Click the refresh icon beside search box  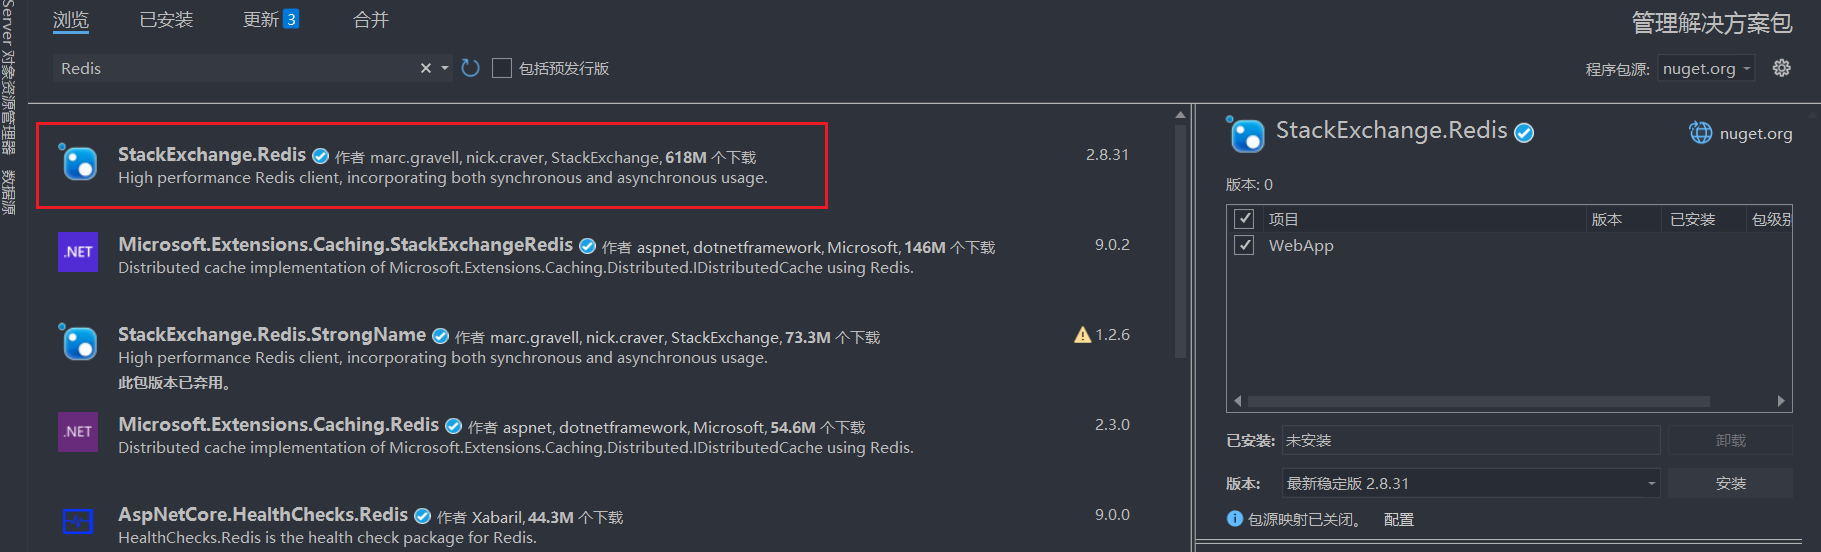471,68
